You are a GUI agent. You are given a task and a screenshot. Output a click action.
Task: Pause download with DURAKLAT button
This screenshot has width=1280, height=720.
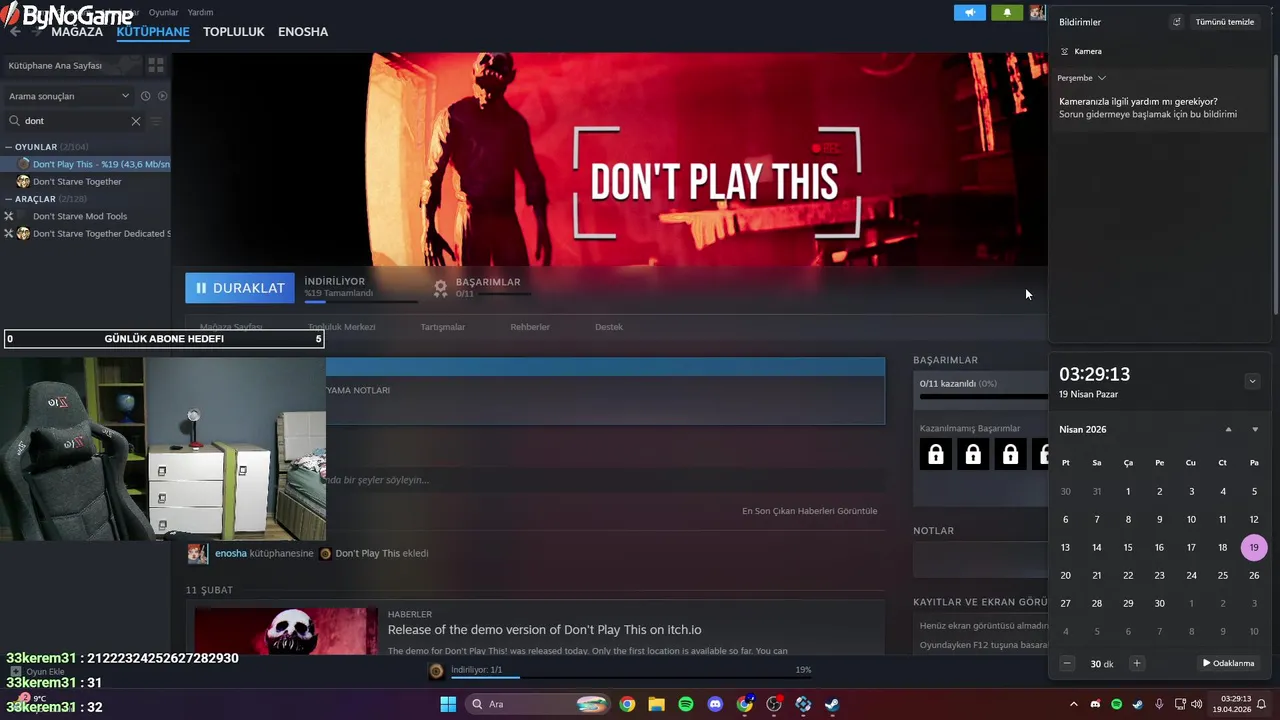240,288
